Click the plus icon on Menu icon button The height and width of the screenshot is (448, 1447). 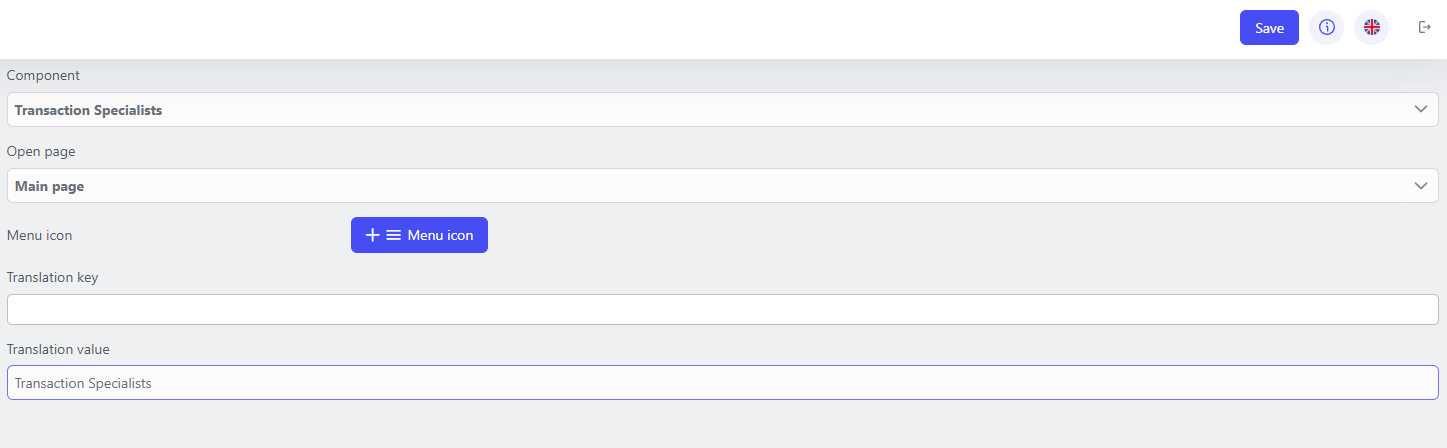(x=372, y=235)
